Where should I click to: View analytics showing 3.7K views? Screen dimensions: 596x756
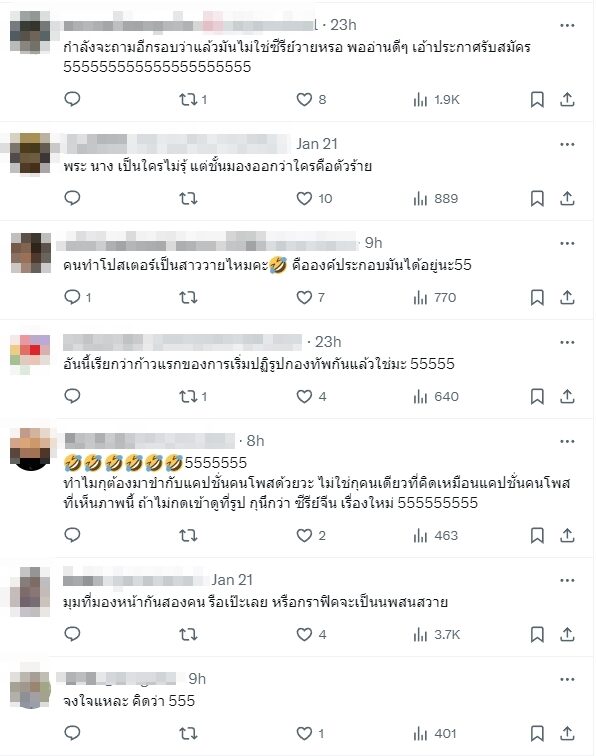click(x=437, y=634)
